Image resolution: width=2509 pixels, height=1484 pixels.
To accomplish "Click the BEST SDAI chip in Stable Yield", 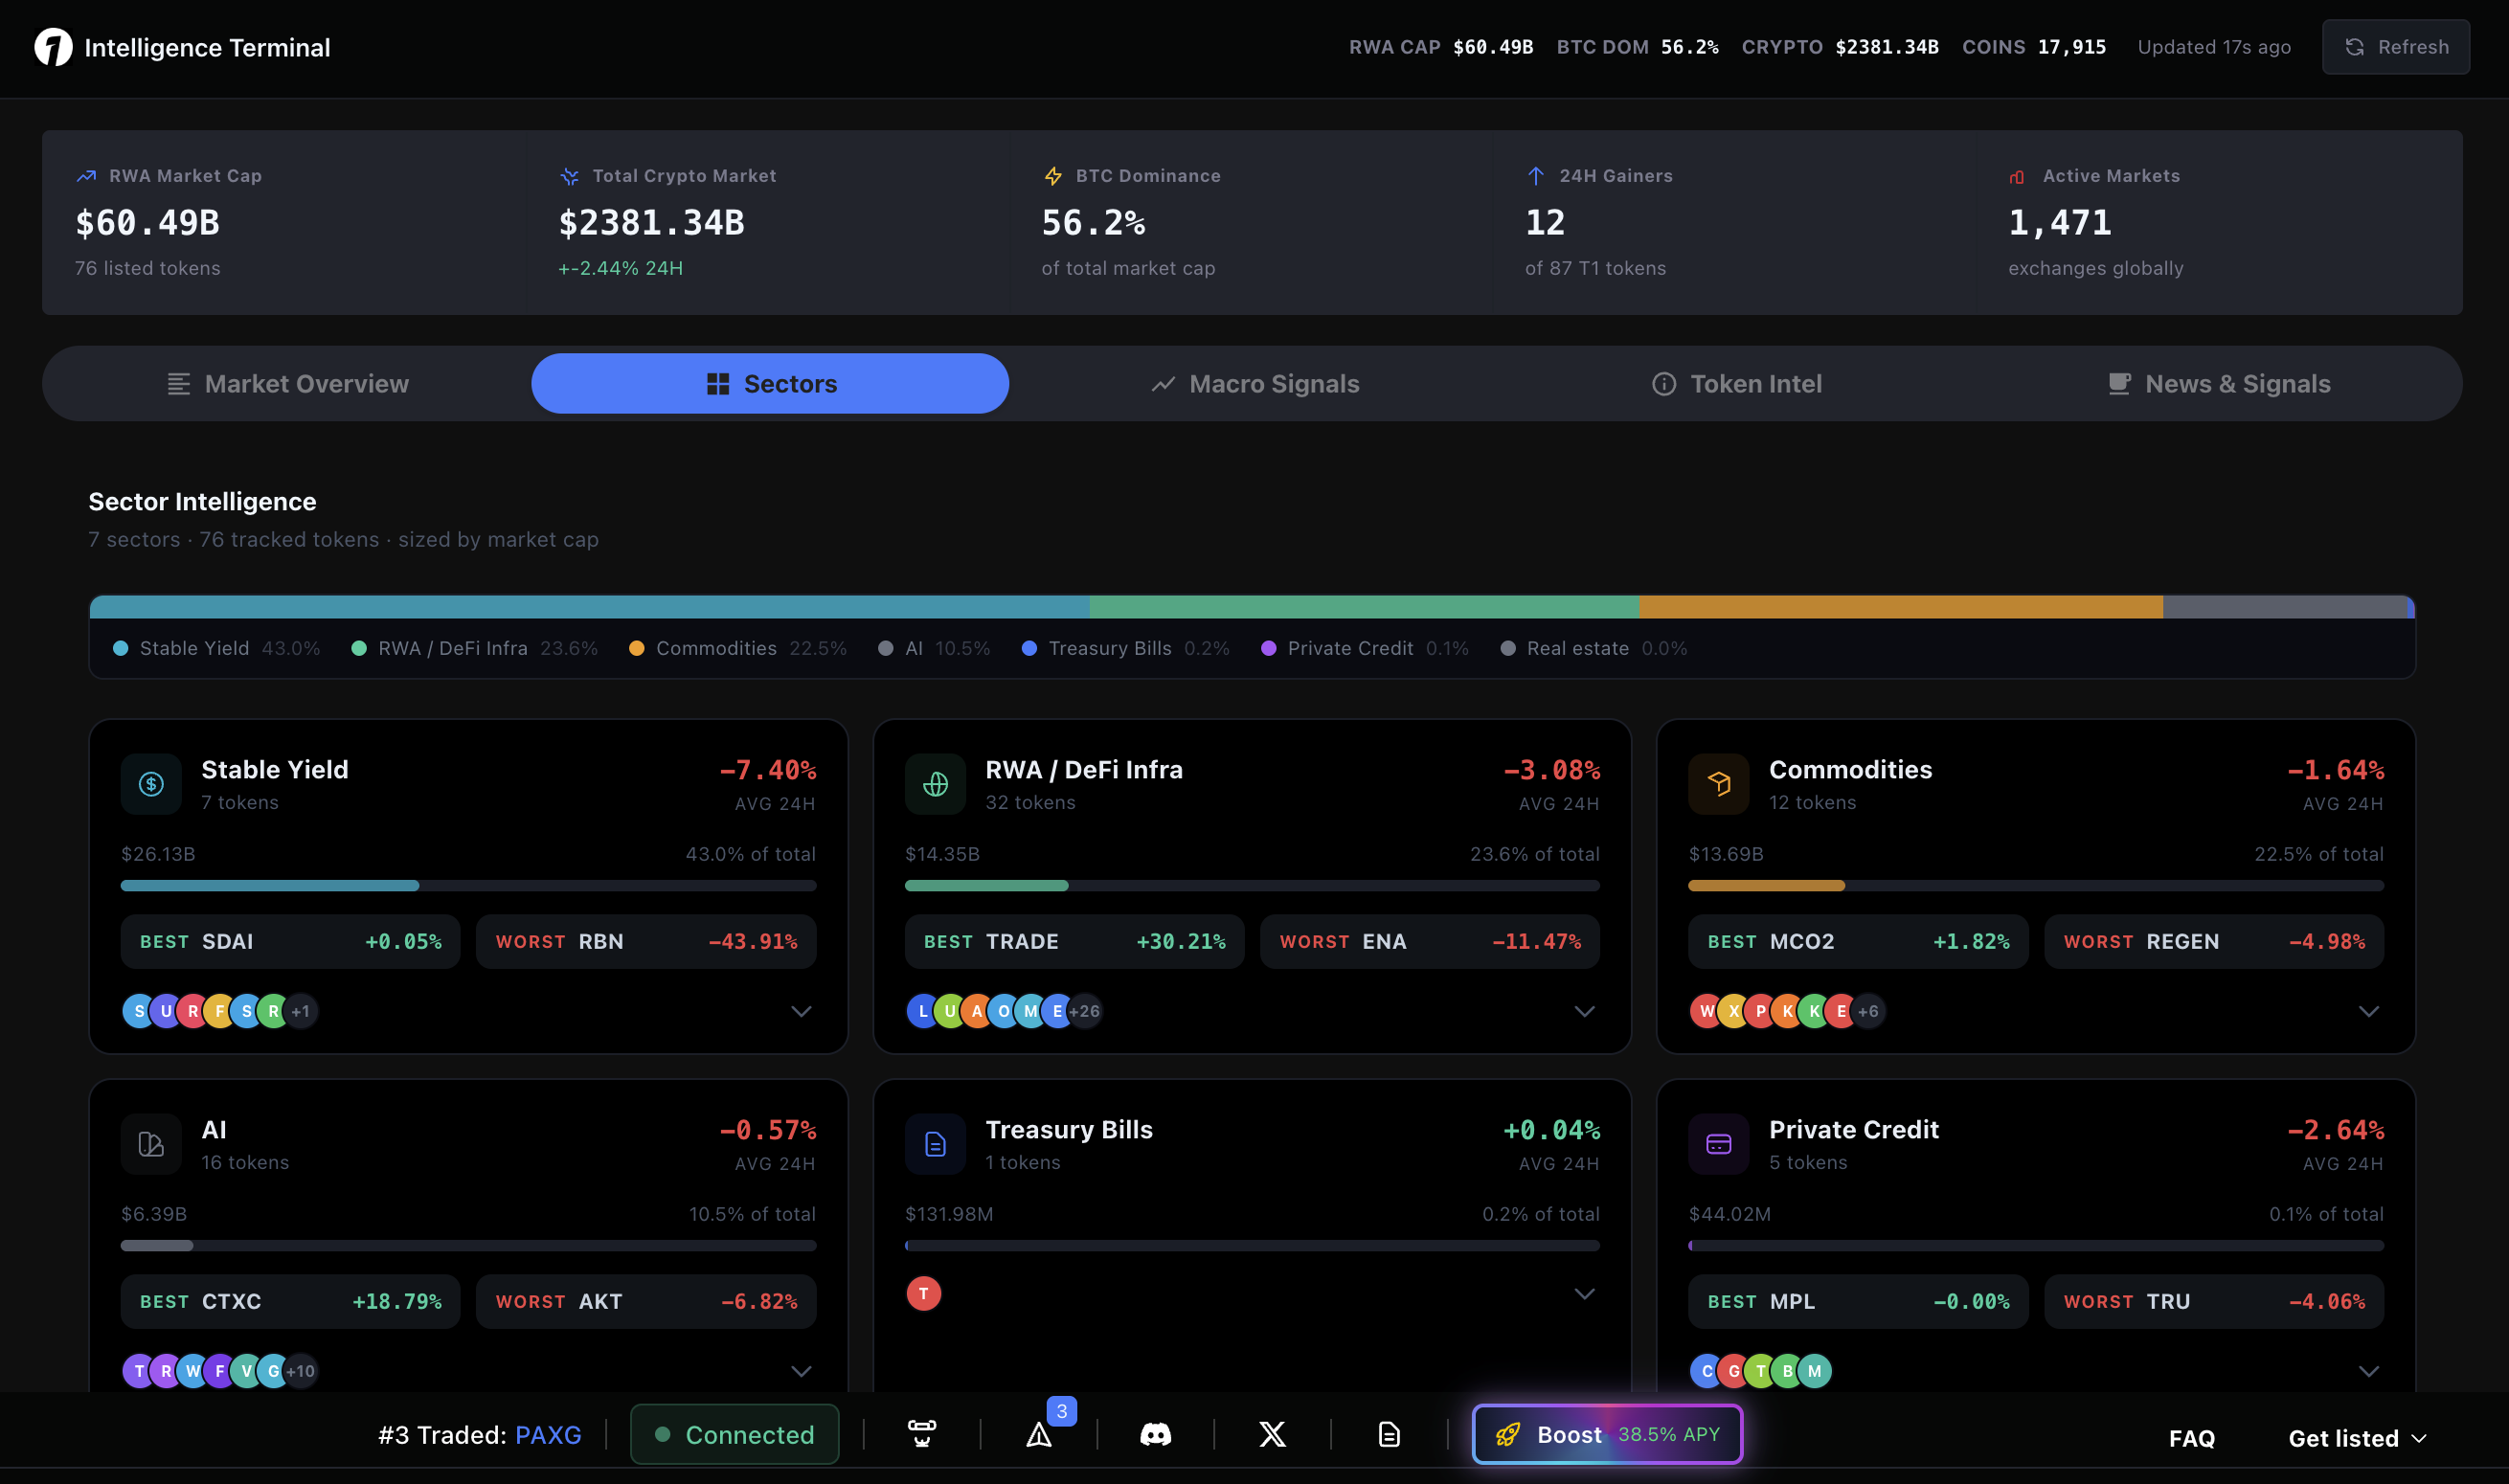I will pos(290,942).
